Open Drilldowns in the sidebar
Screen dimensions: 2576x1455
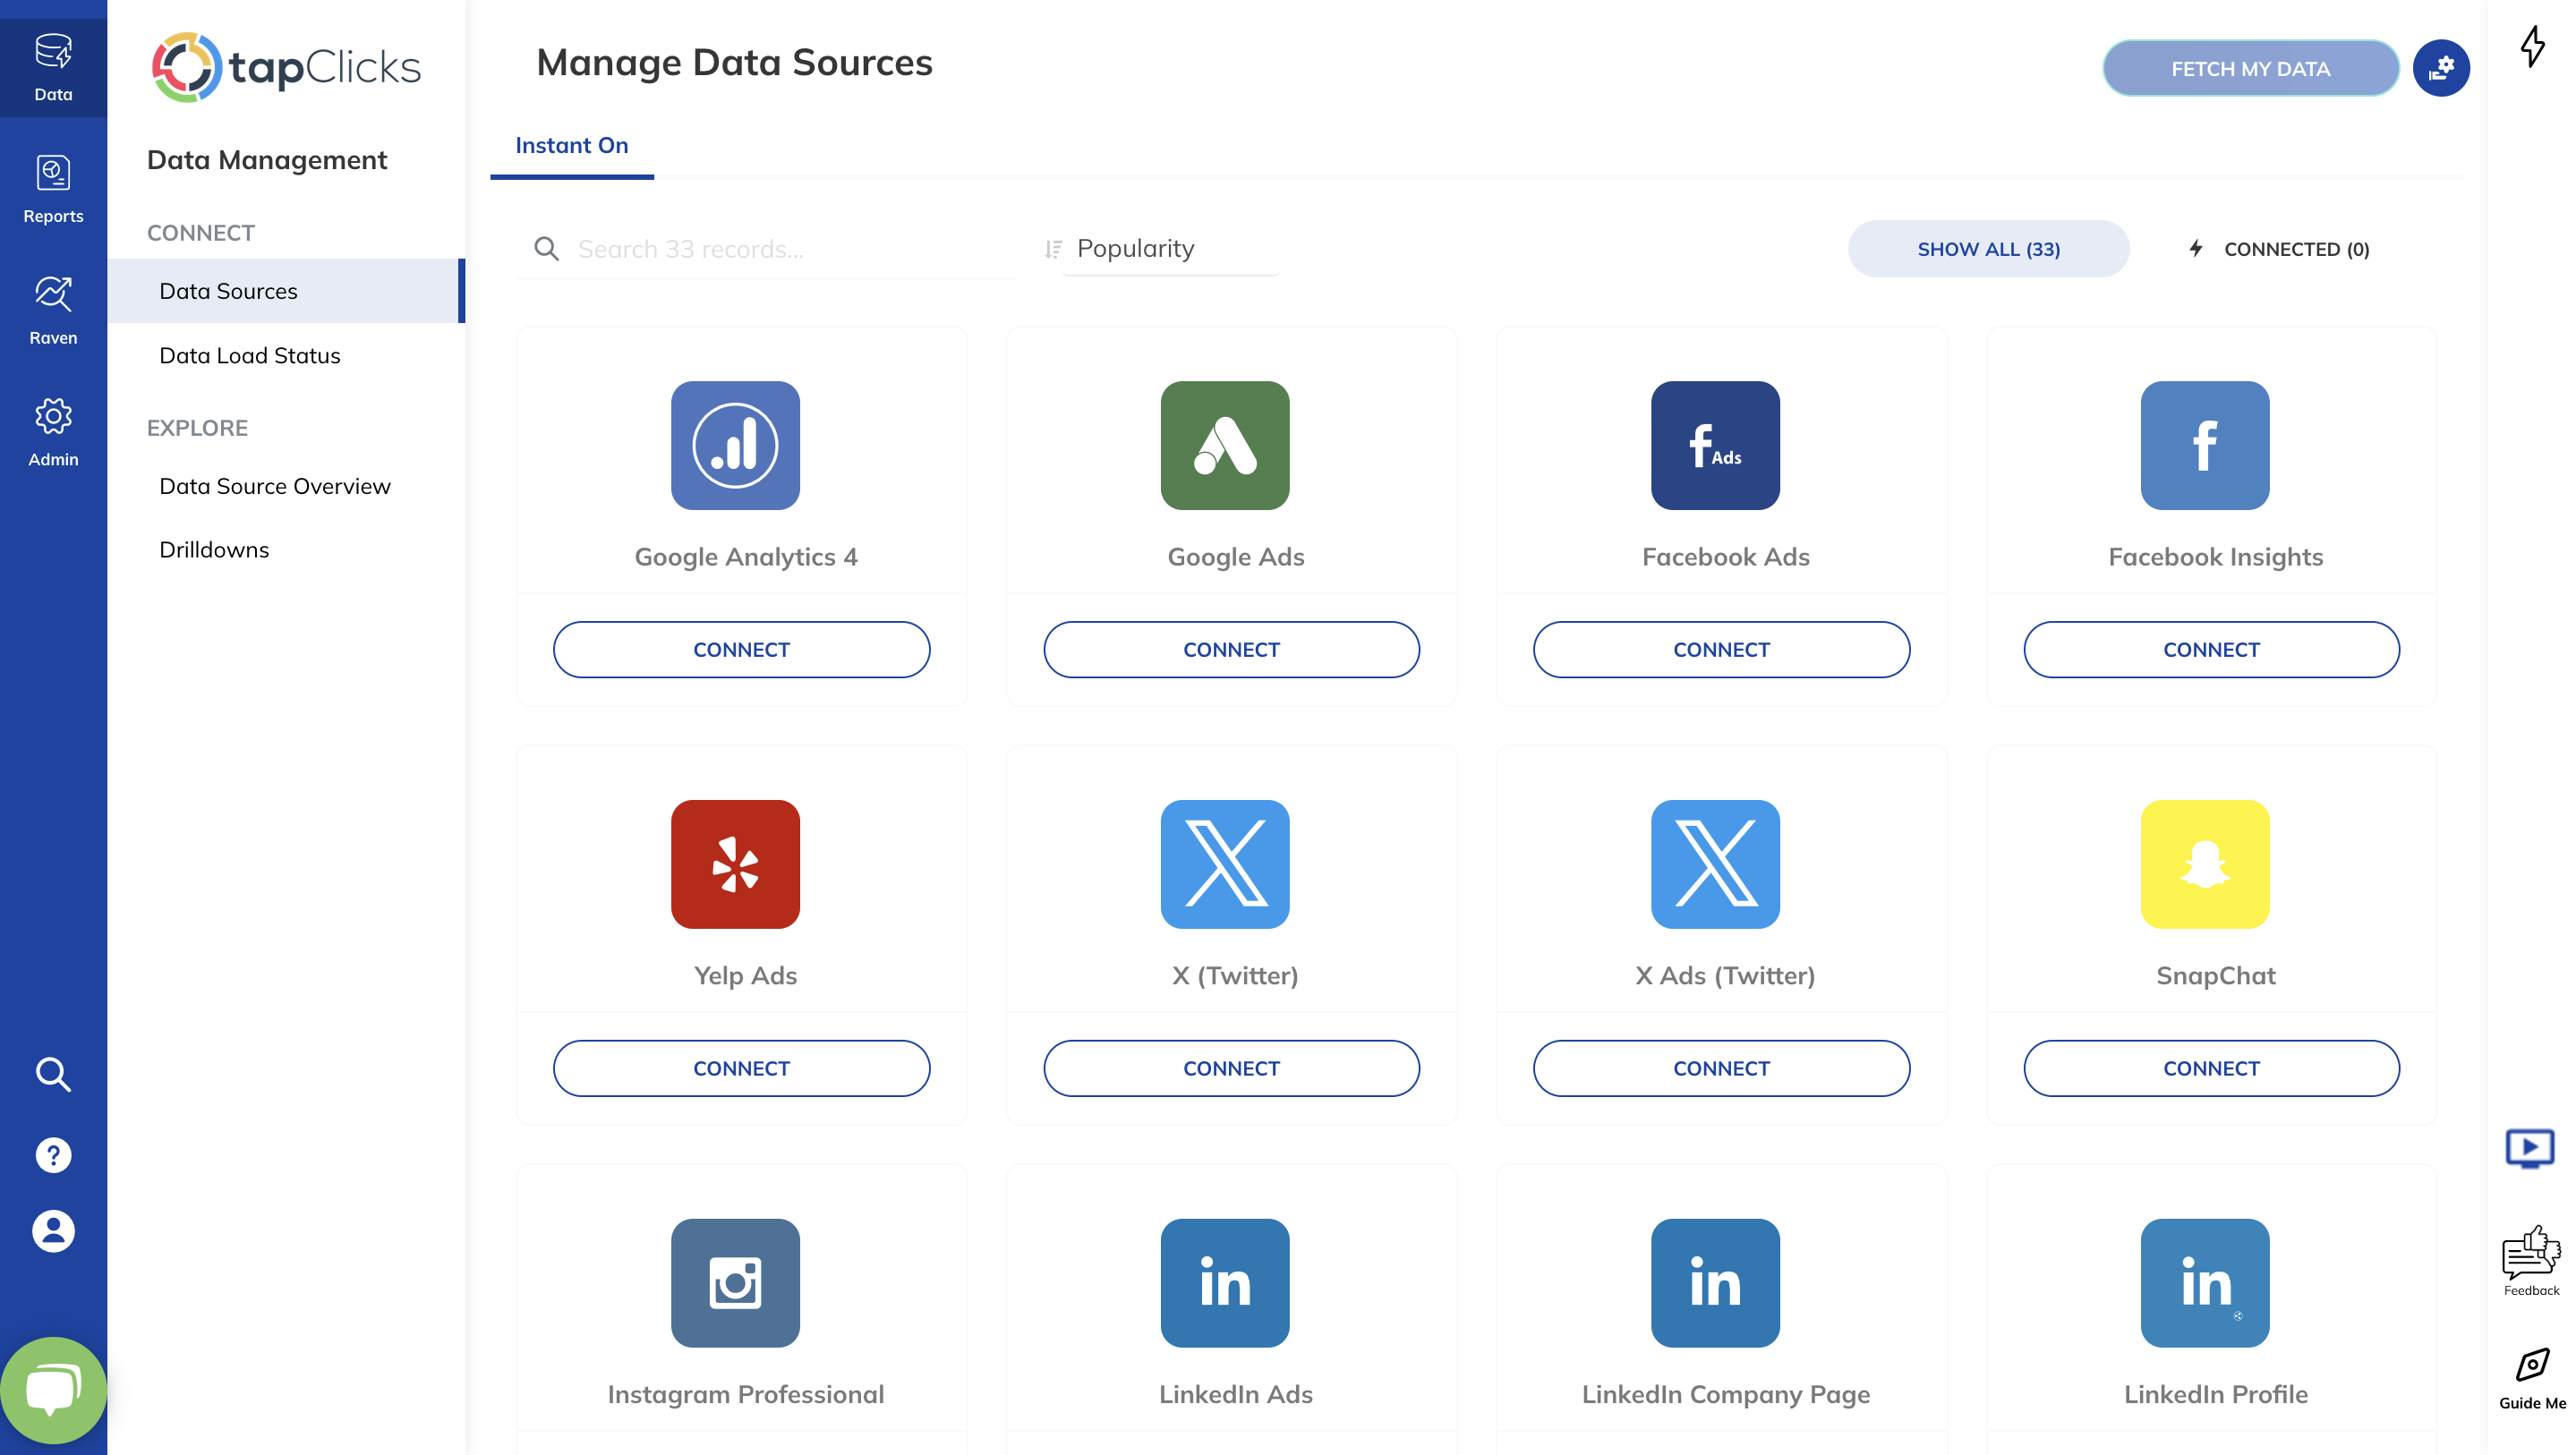pos(214,550)
